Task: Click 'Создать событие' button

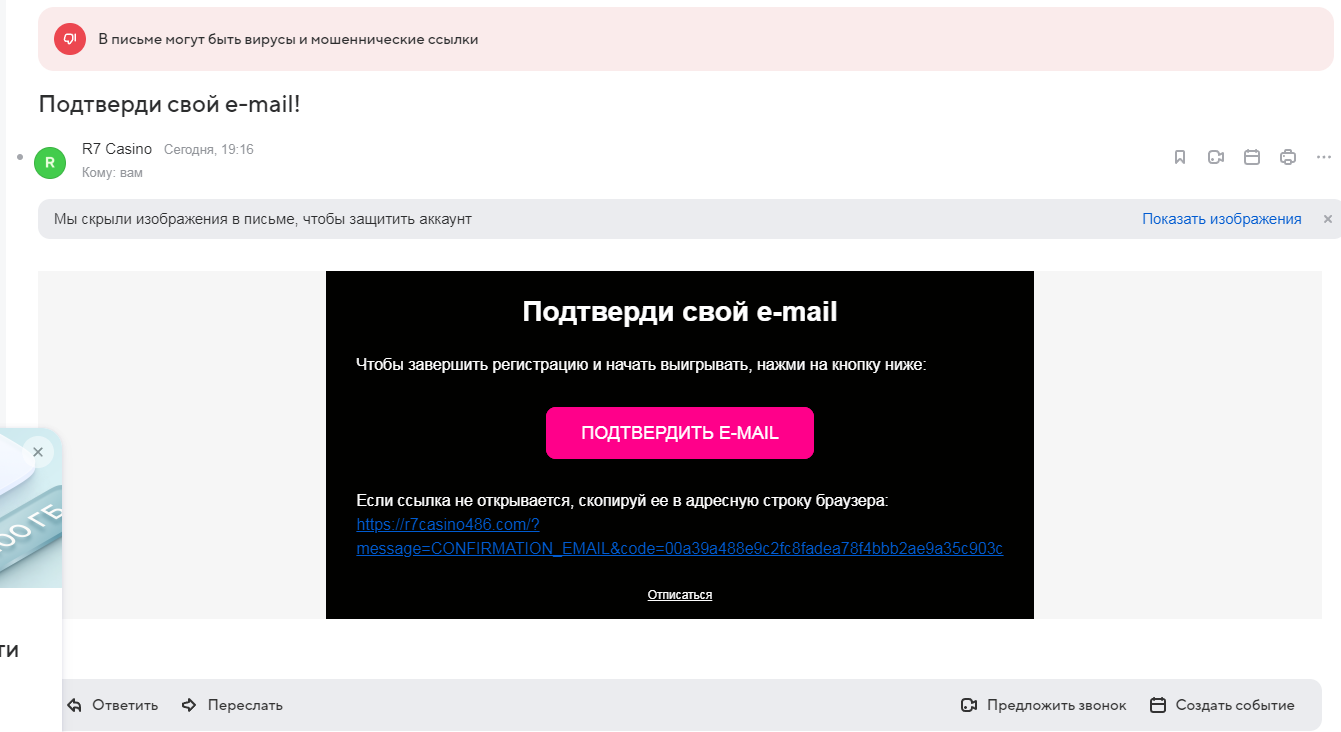Action: pos(1222,705)
